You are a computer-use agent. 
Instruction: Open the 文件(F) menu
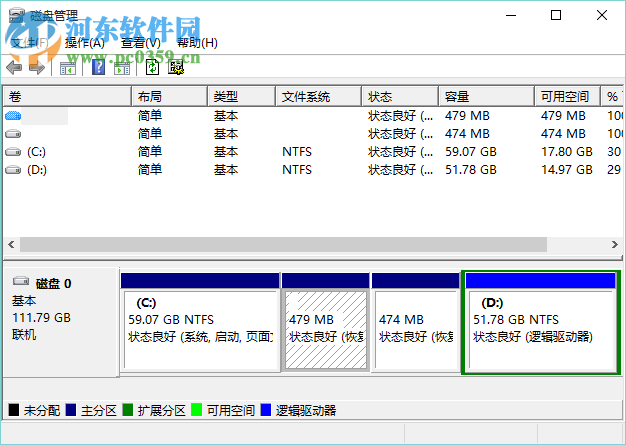(x=29, y=42)
